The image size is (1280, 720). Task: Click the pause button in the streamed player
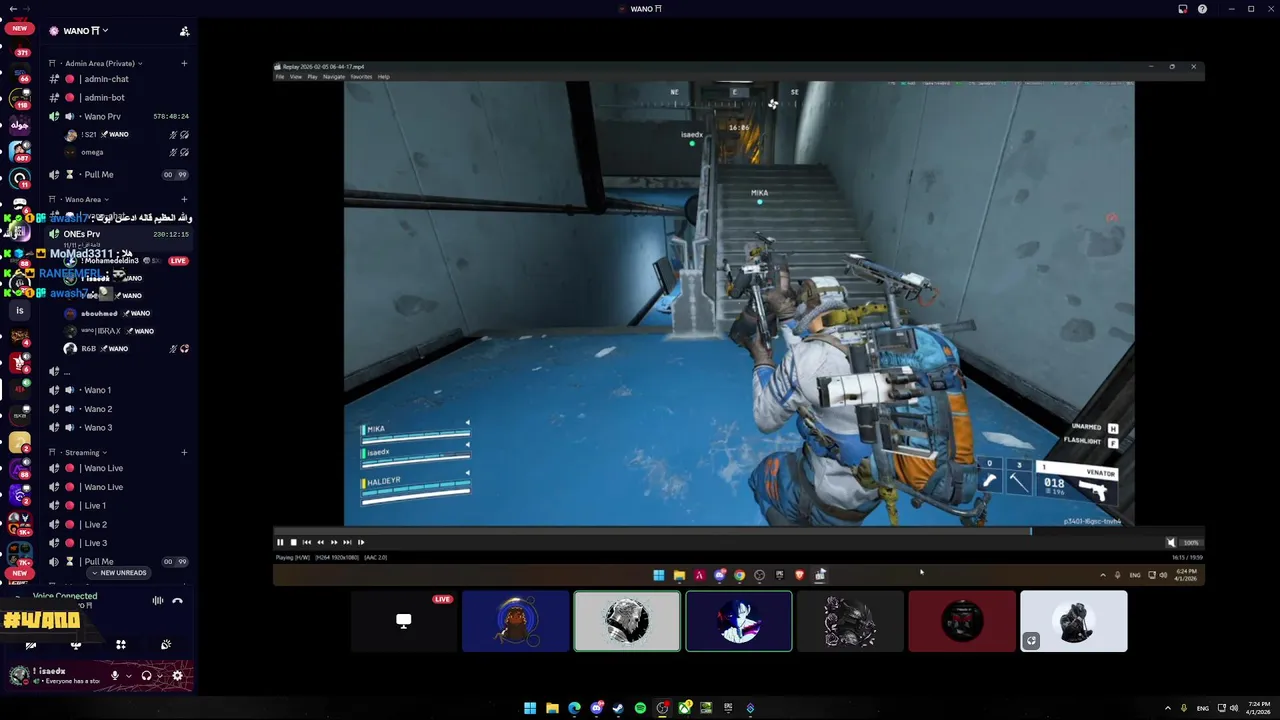coord(281,542)
